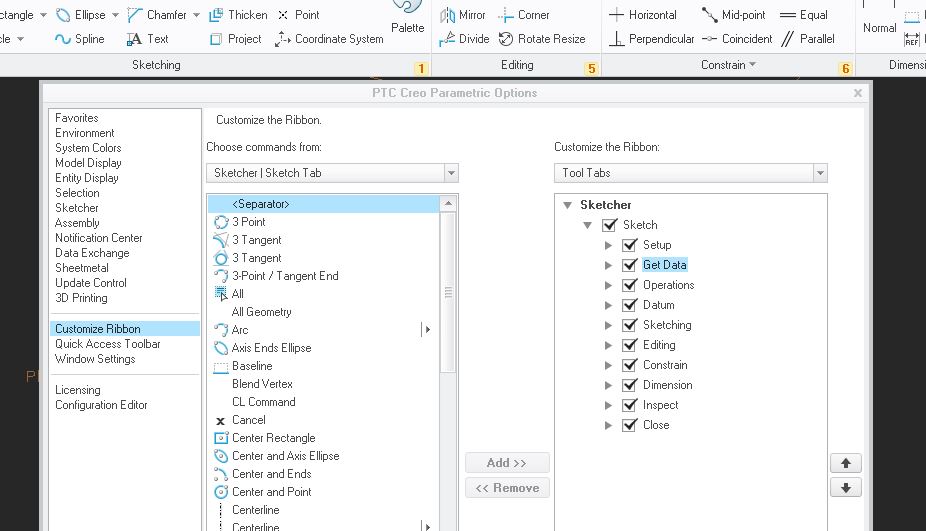Select the Point sketch tool
The width and height of the screenshot is (926, 531).
point(298,15)
